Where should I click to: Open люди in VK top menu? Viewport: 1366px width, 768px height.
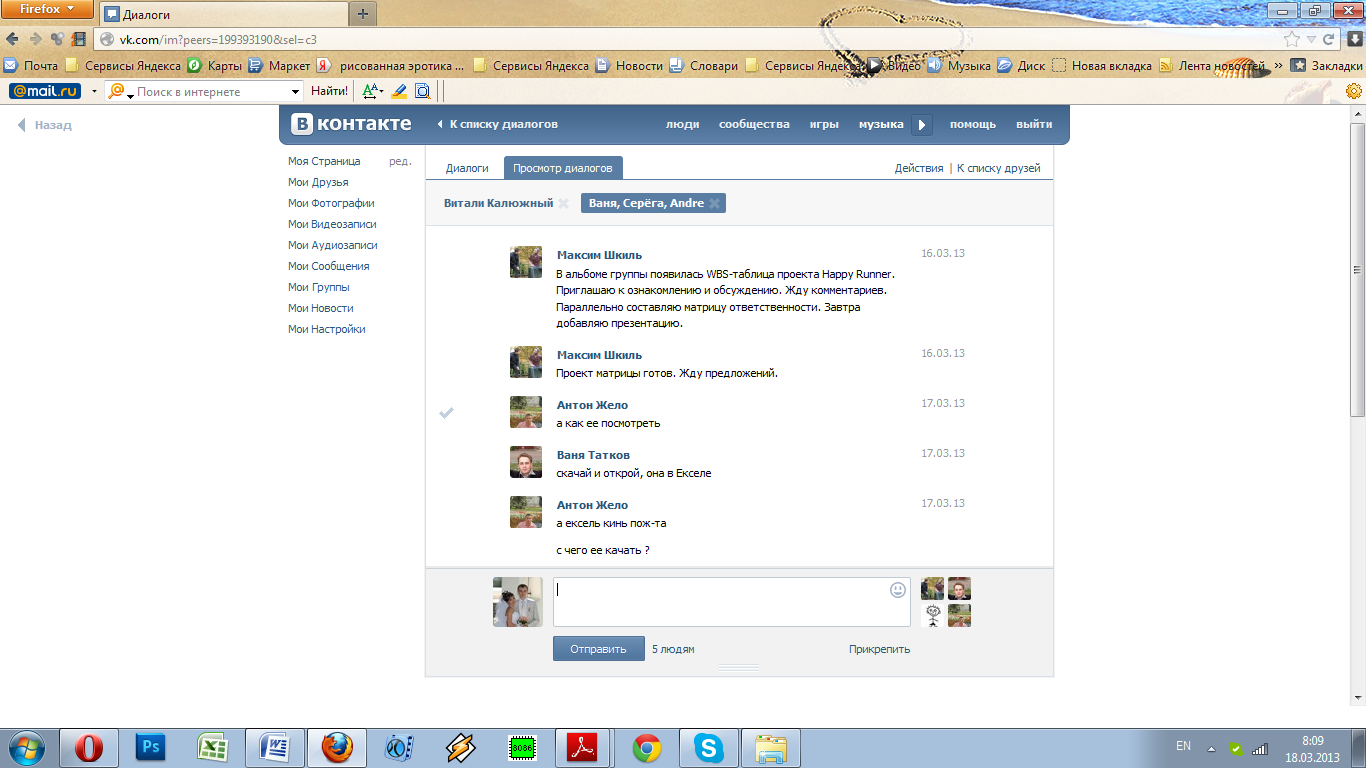[x=682, y=124]
